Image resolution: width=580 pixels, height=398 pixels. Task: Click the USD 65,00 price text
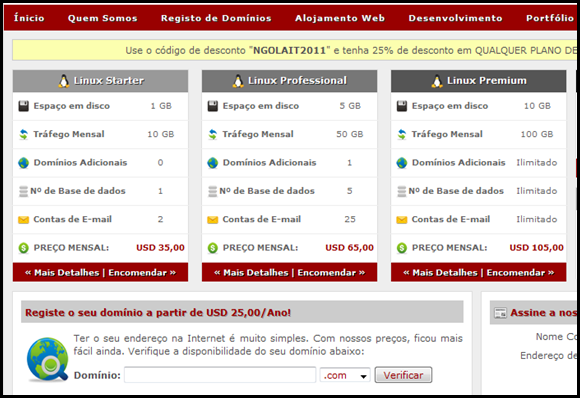[x=350, y=248]
